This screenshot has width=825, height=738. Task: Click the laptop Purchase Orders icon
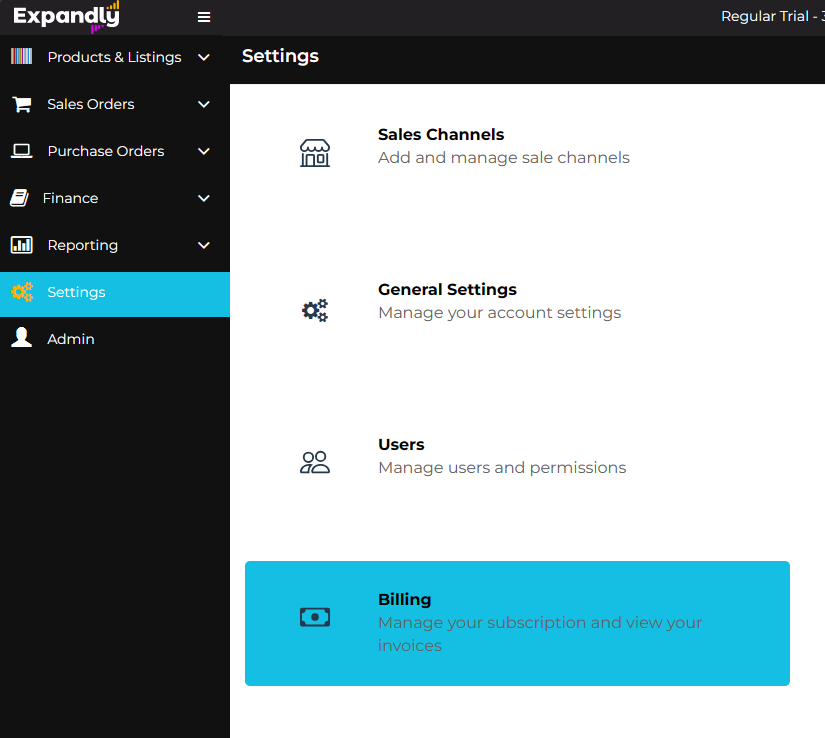coord(21,151)
